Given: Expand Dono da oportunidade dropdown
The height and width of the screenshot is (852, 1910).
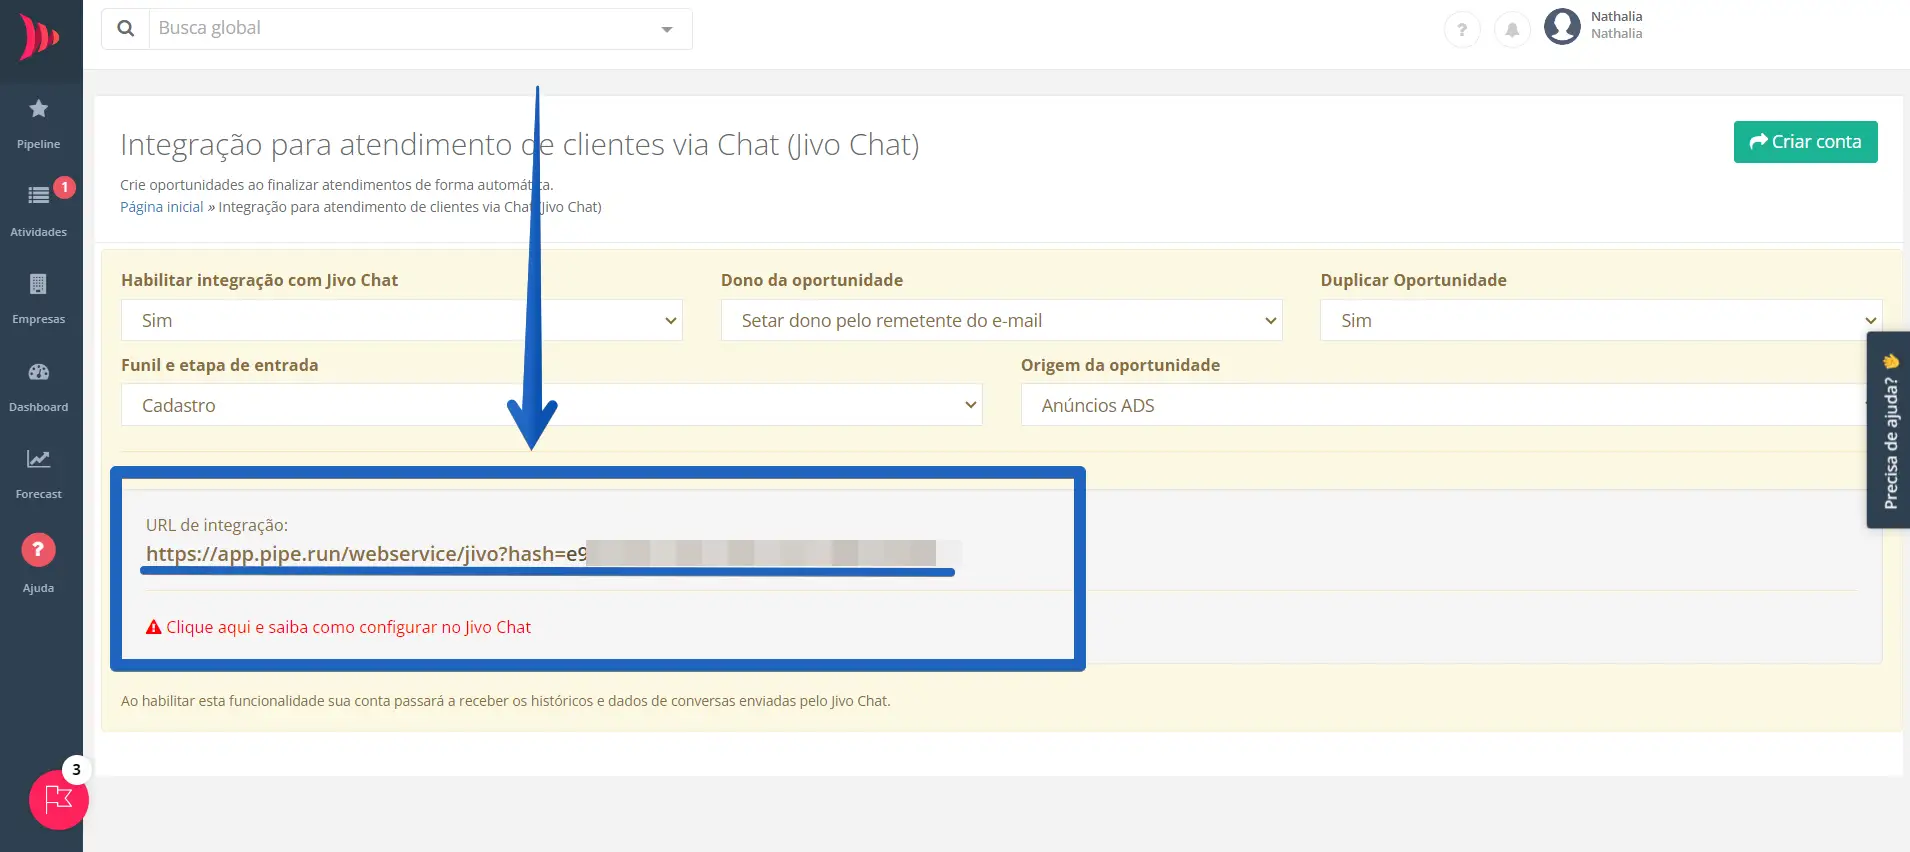Looking at the screenshot, I should tap(1001, 321).
